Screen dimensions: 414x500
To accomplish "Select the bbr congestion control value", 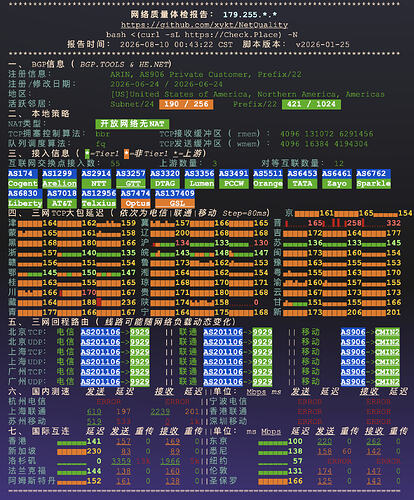I will [103, 134].
